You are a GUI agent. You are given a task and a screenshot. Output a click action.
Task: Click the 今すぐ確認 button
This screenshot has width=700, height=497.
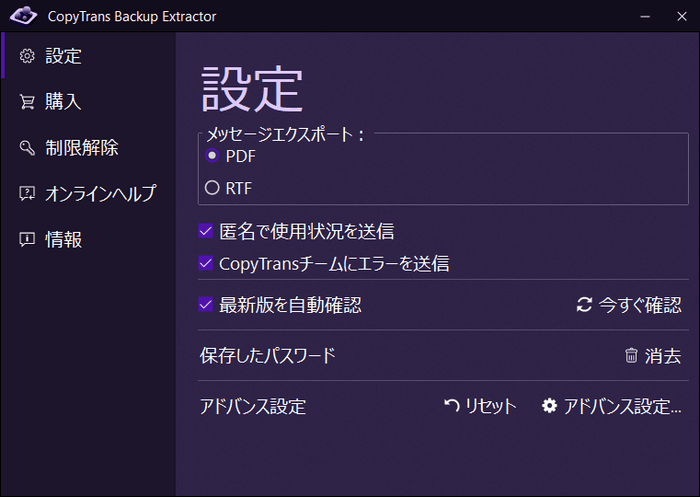coord(629,305)
